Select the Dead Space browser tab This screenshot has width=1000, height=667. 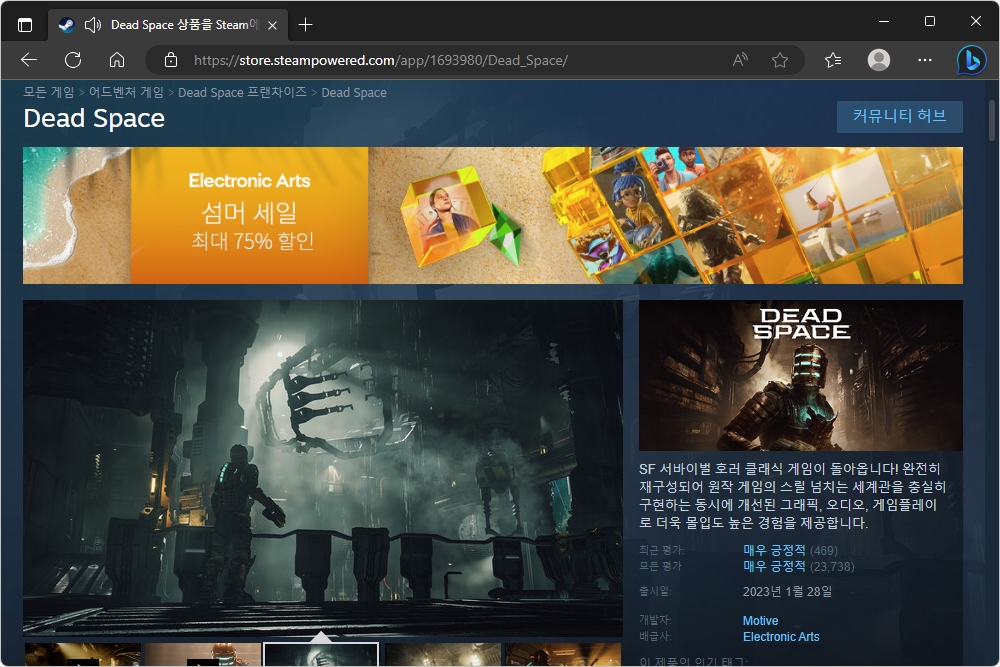tap(169, 26)
